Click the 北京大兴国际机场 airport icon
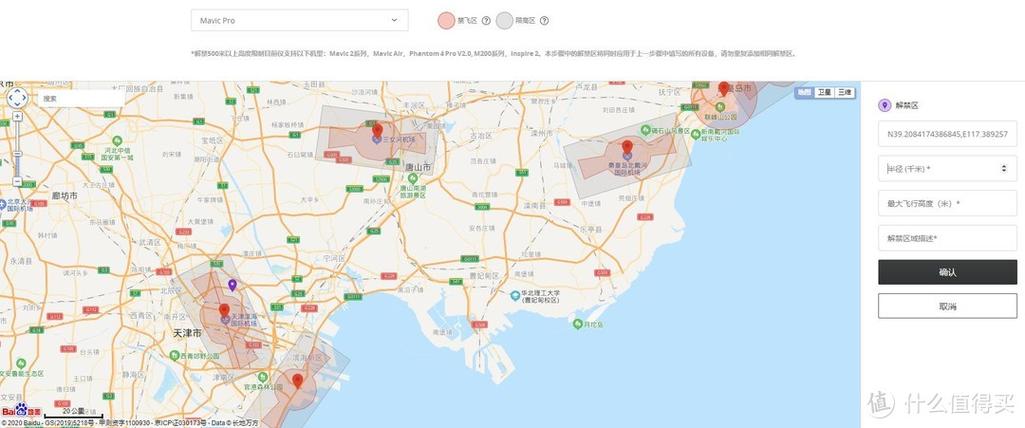This screenshot has width=1025, height=428. pyautogui.click(x=3, y=205)
